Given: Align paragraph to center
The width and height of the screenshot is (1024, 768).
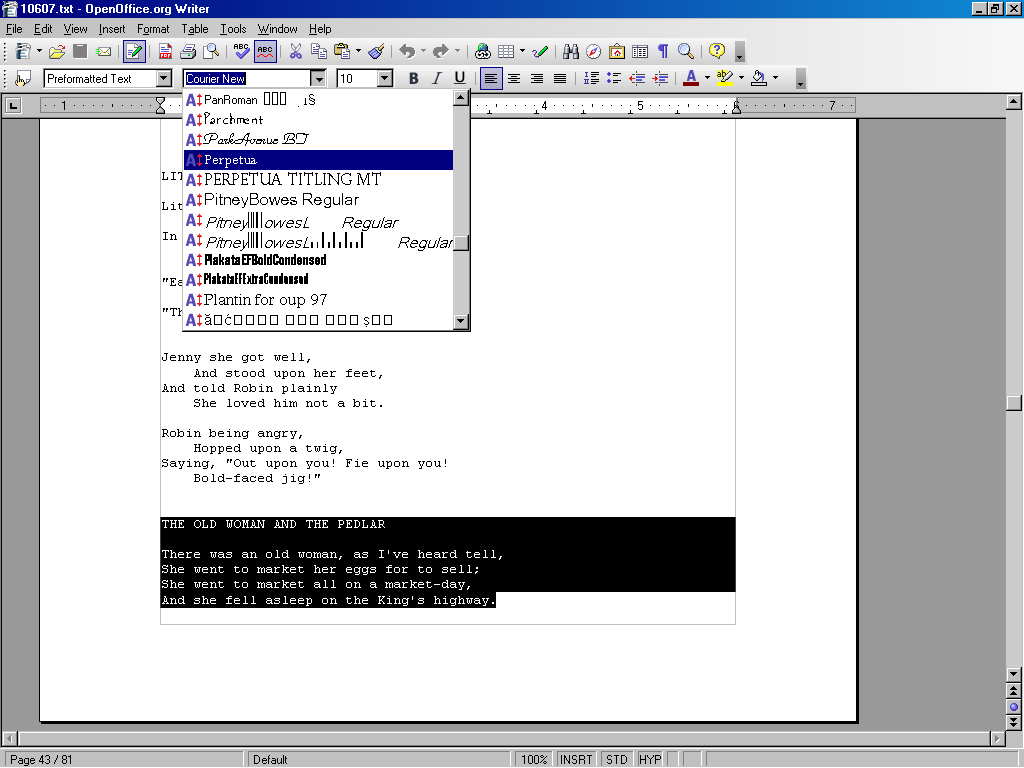Looking at the screenshot, I should (x=514, y=78).
